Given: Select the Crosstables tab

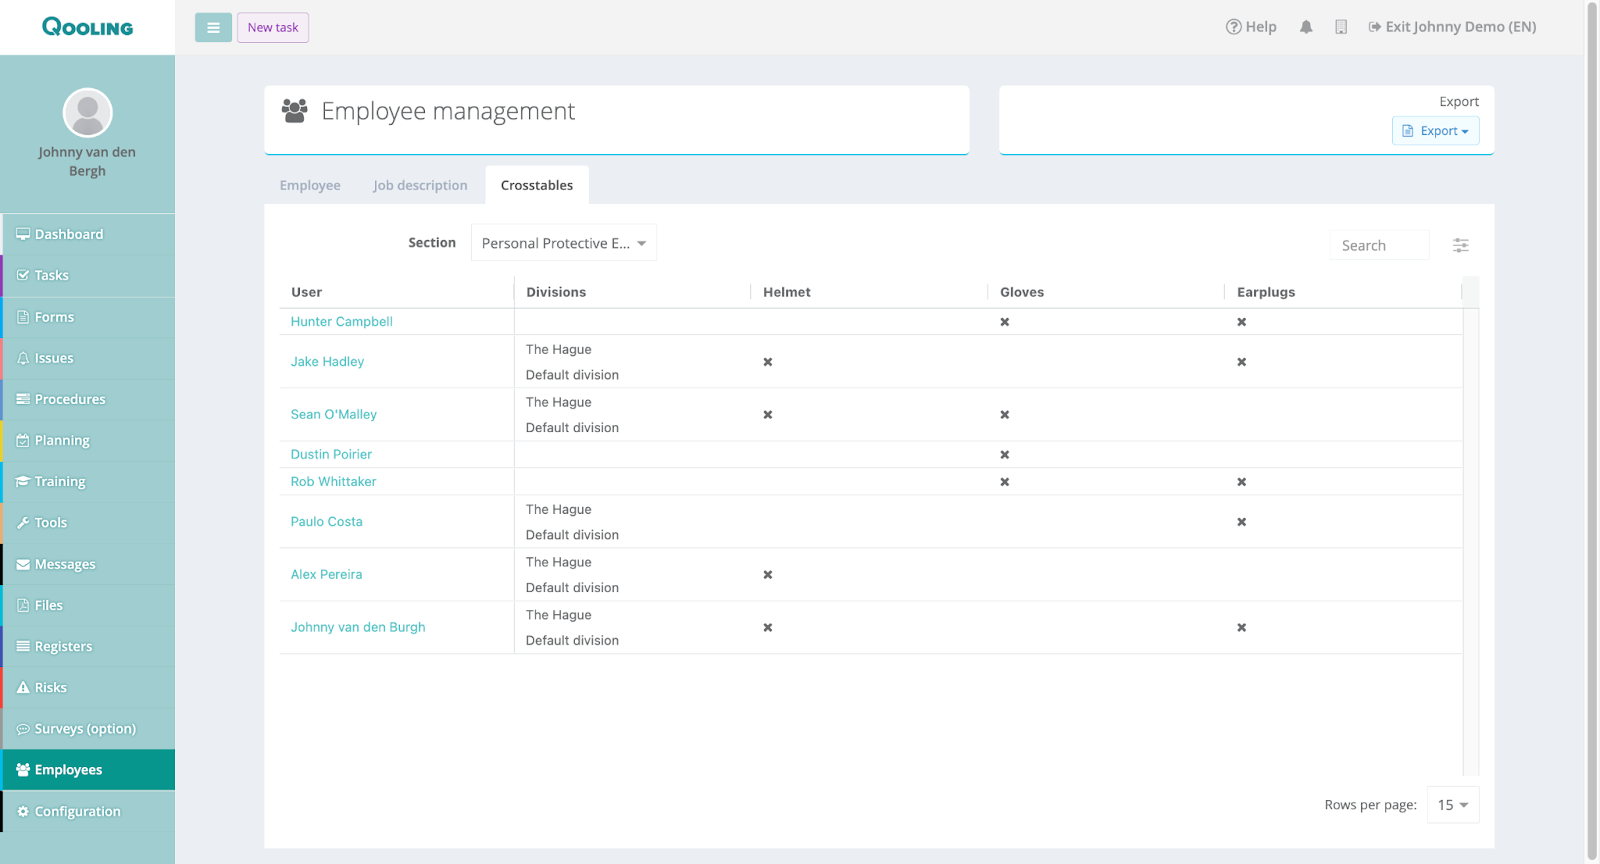Looking at the screenshot, I should point(537,185).
